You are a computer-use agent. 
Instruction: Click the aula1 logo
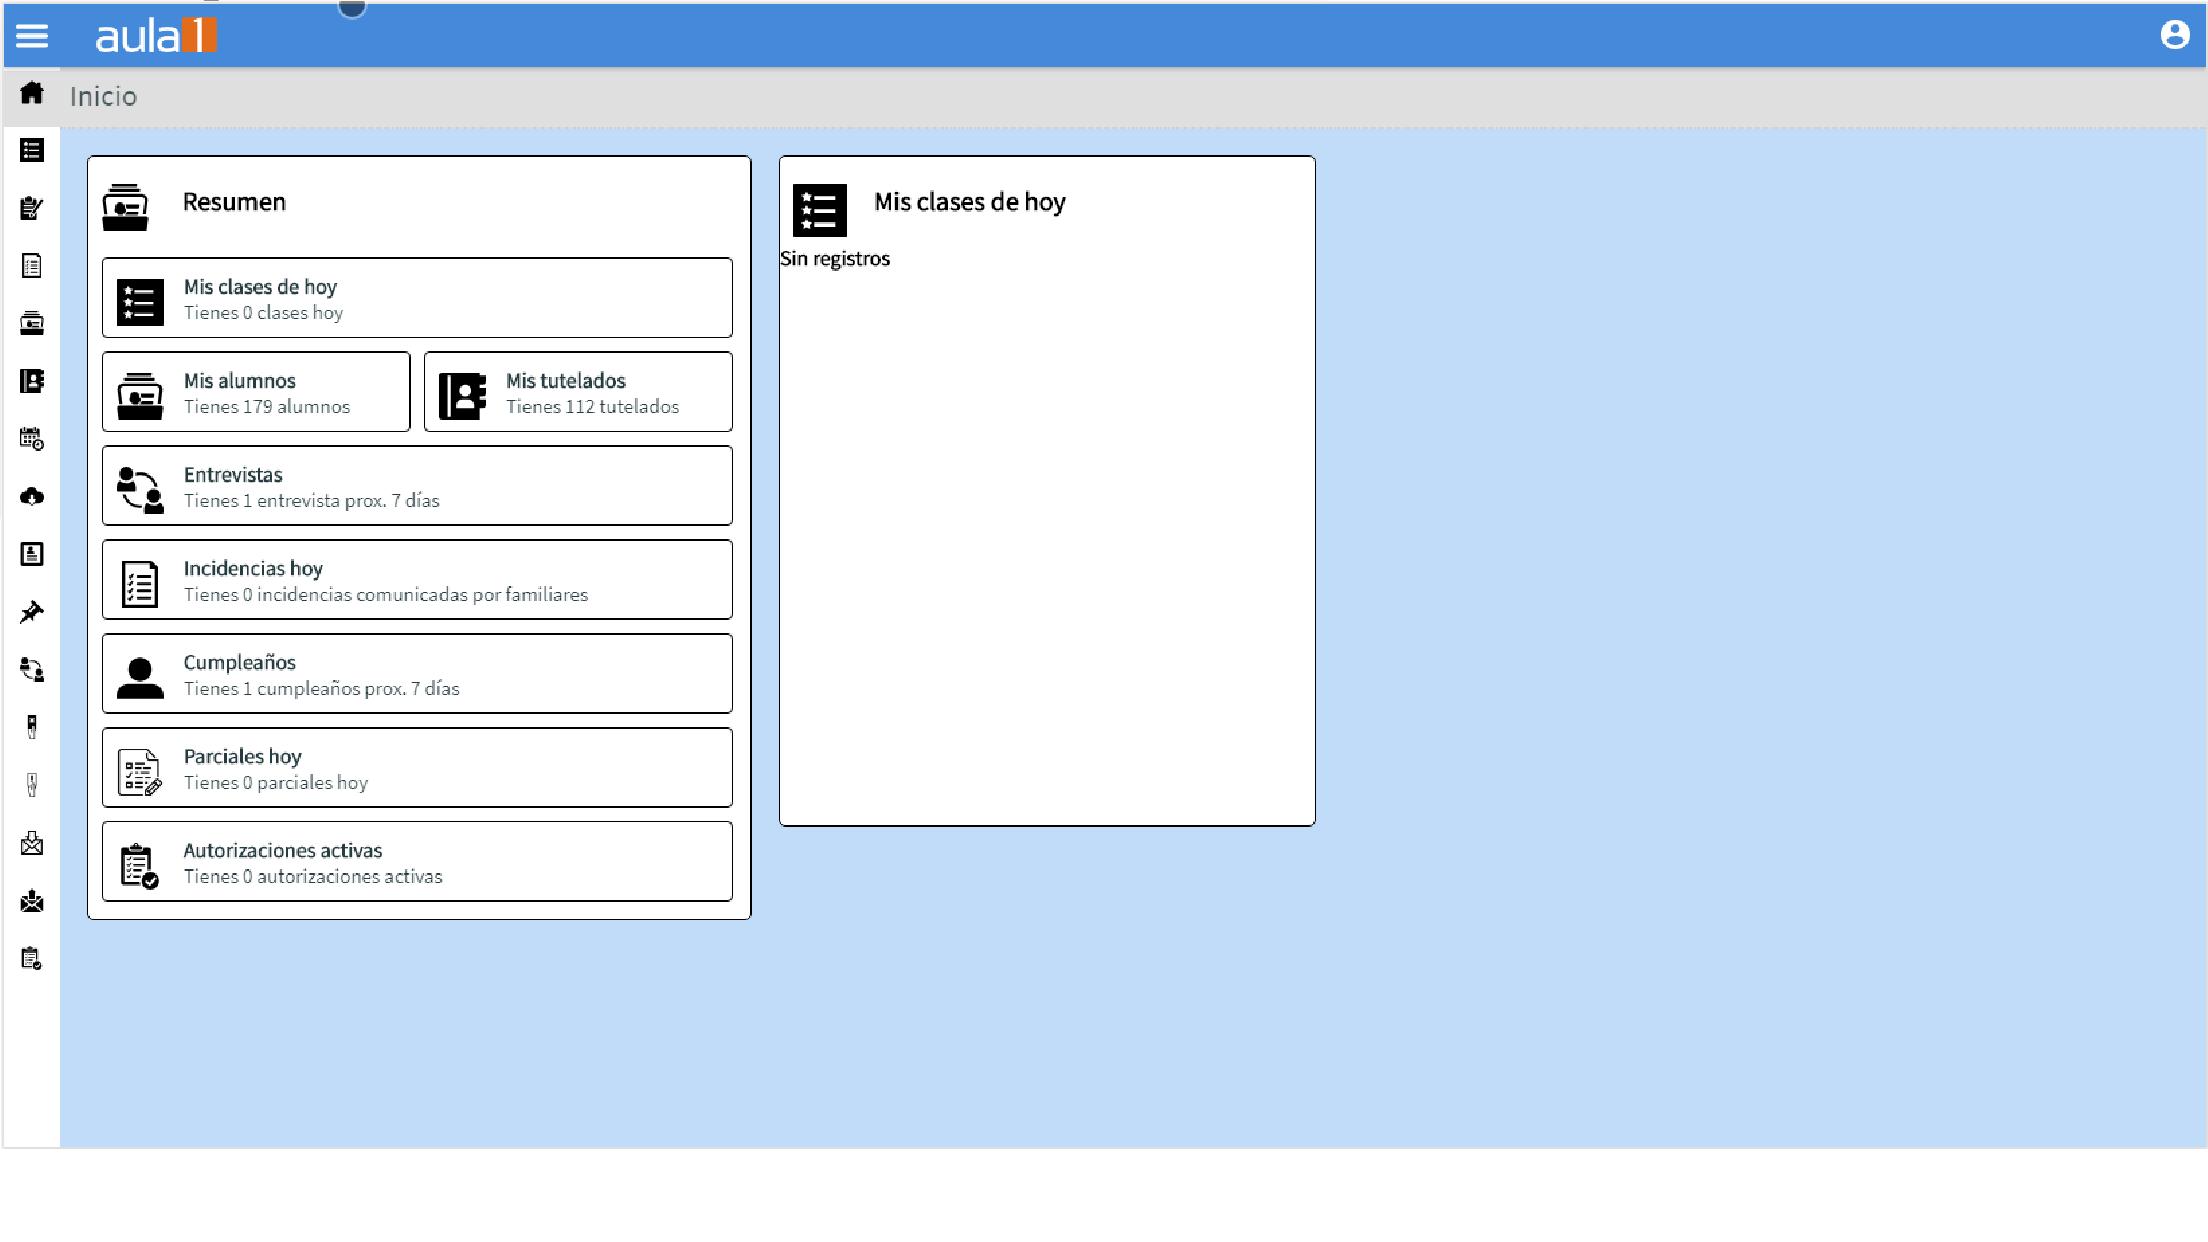pos(156,36)
